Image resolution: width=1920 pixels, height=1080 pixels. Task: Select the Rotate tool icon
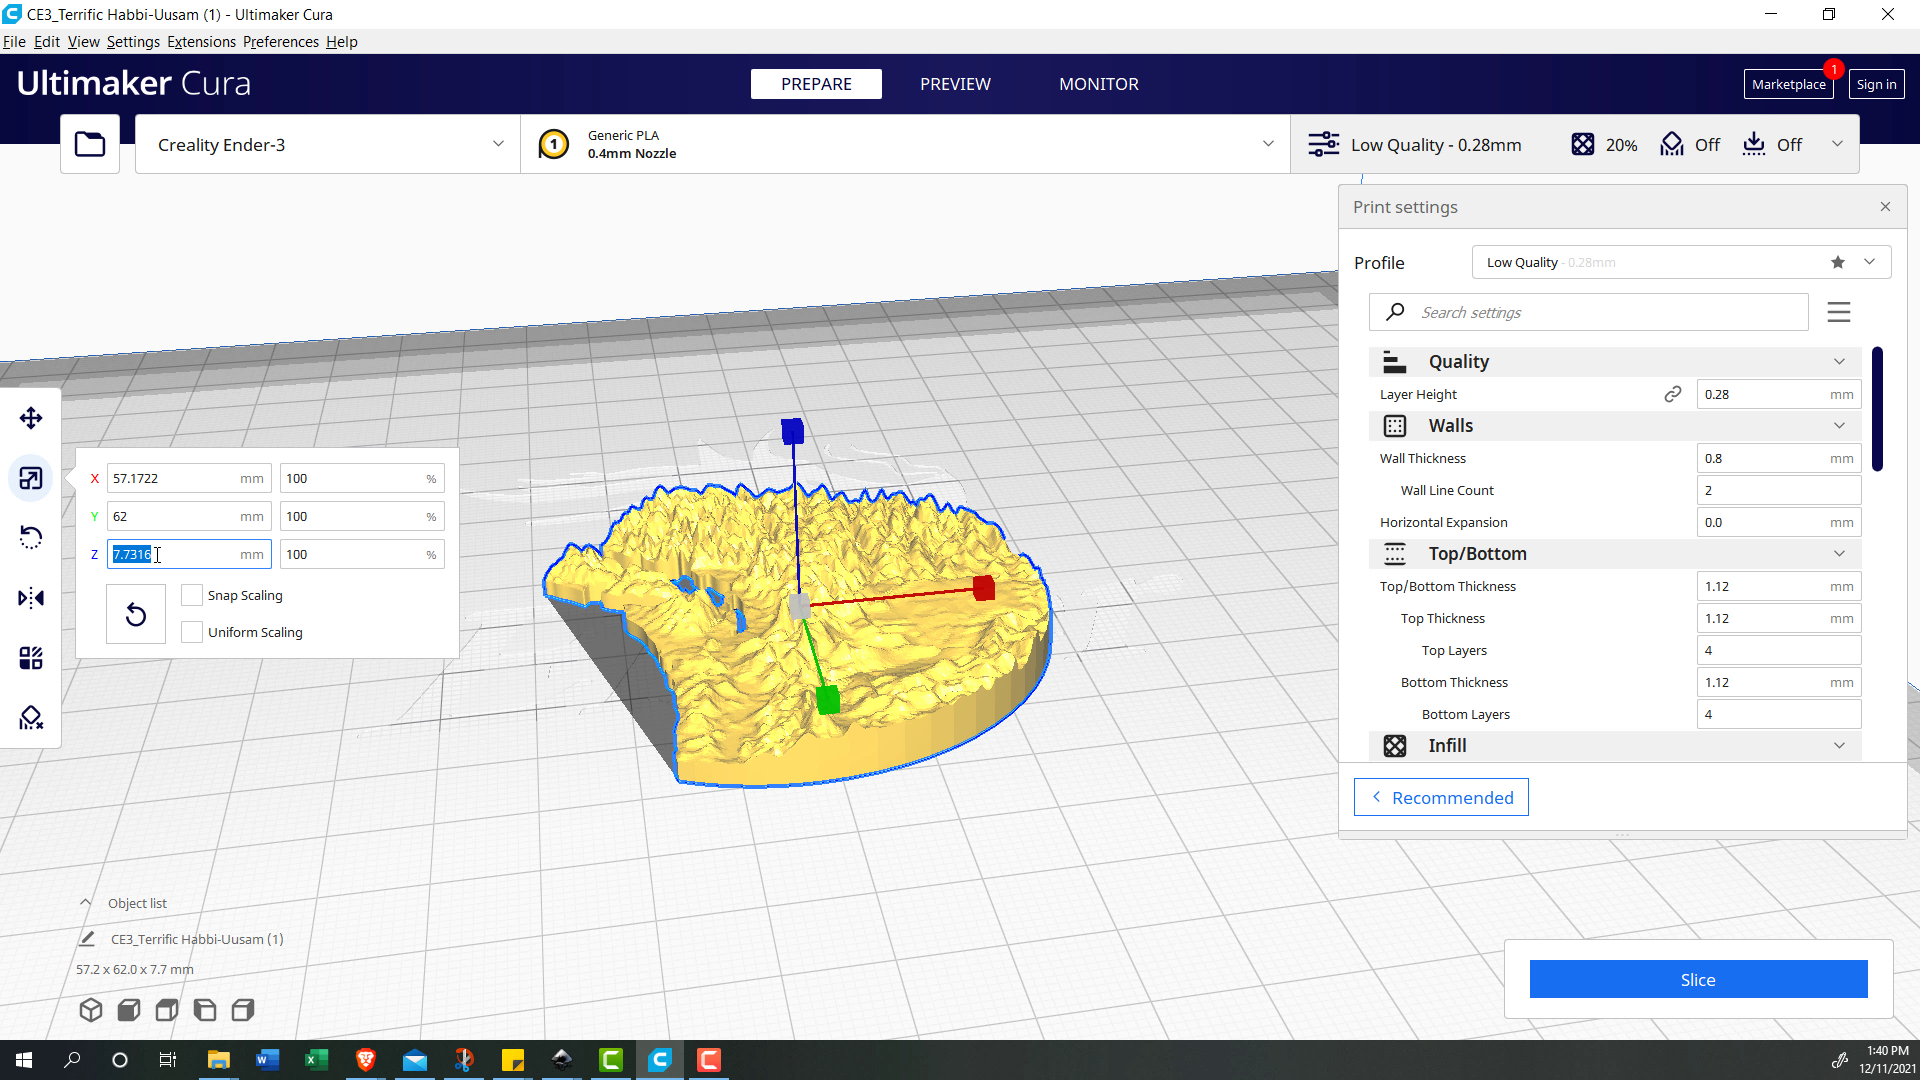[x=31, y=538]
